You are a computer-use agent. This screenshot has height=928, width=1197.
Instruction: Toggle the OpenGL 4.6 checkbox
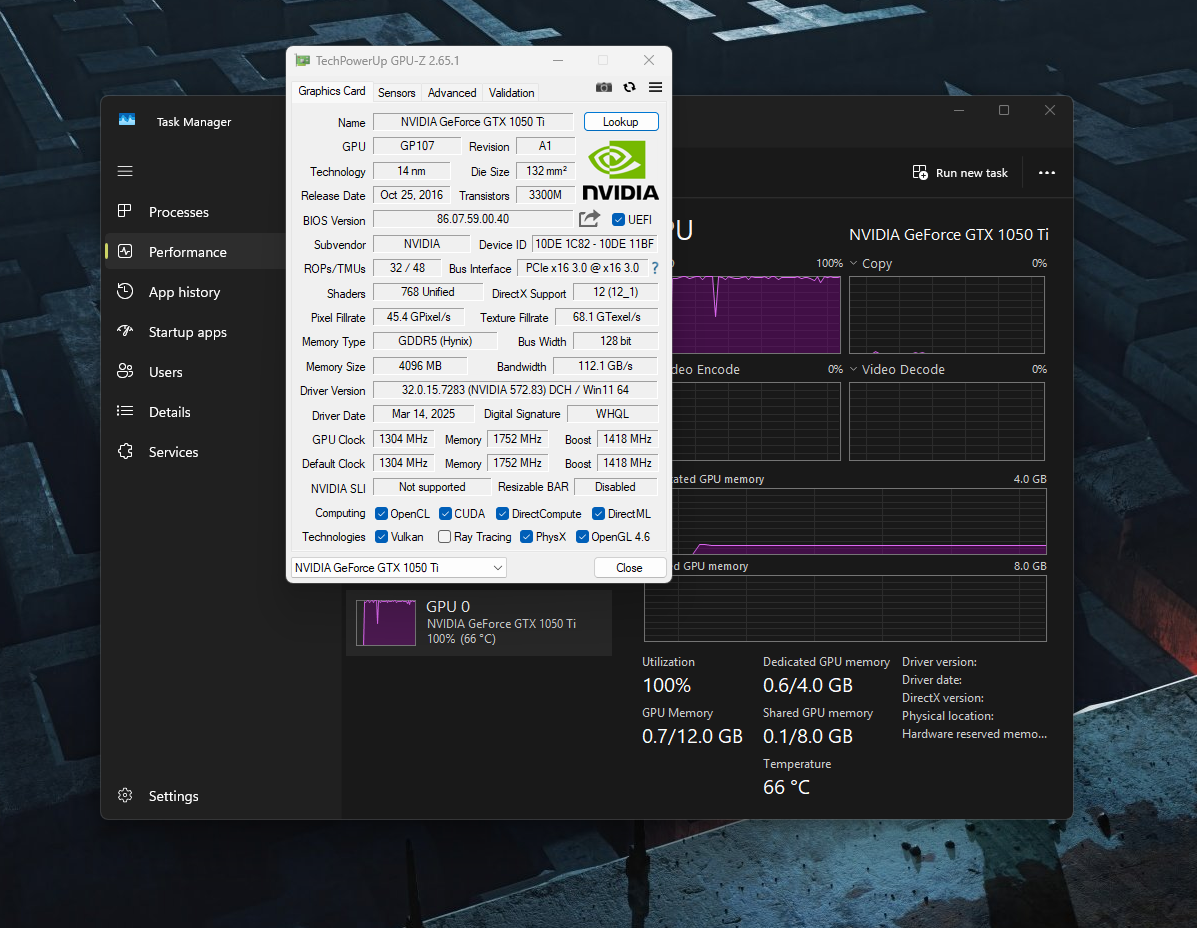coord(582,536)
